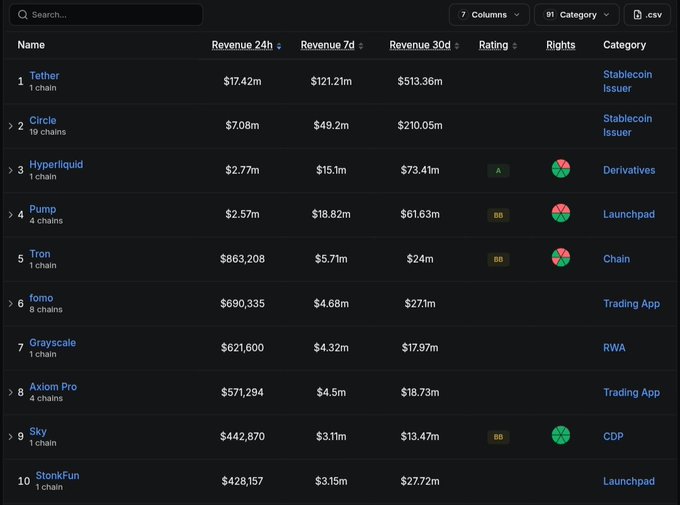Screen dimensions: 680x505
Task: Open StonkFun's Launchpad category link
Action: click(x=629, y=481)
